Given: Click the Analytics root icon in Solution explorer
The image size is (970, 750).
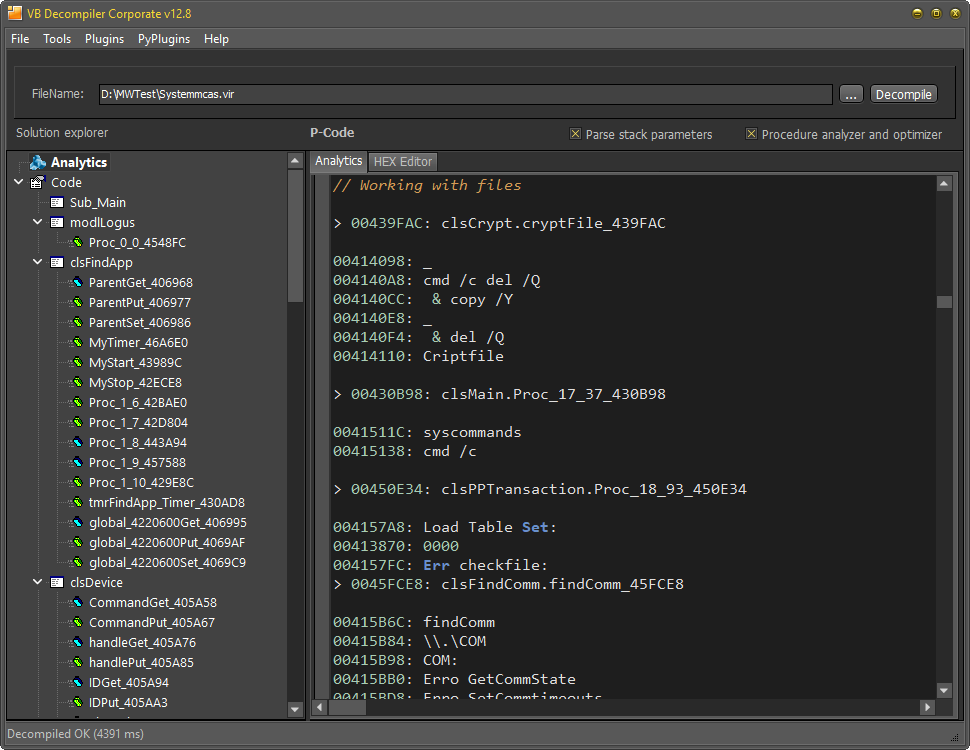Looking at the screenshot, I should 36,162.
